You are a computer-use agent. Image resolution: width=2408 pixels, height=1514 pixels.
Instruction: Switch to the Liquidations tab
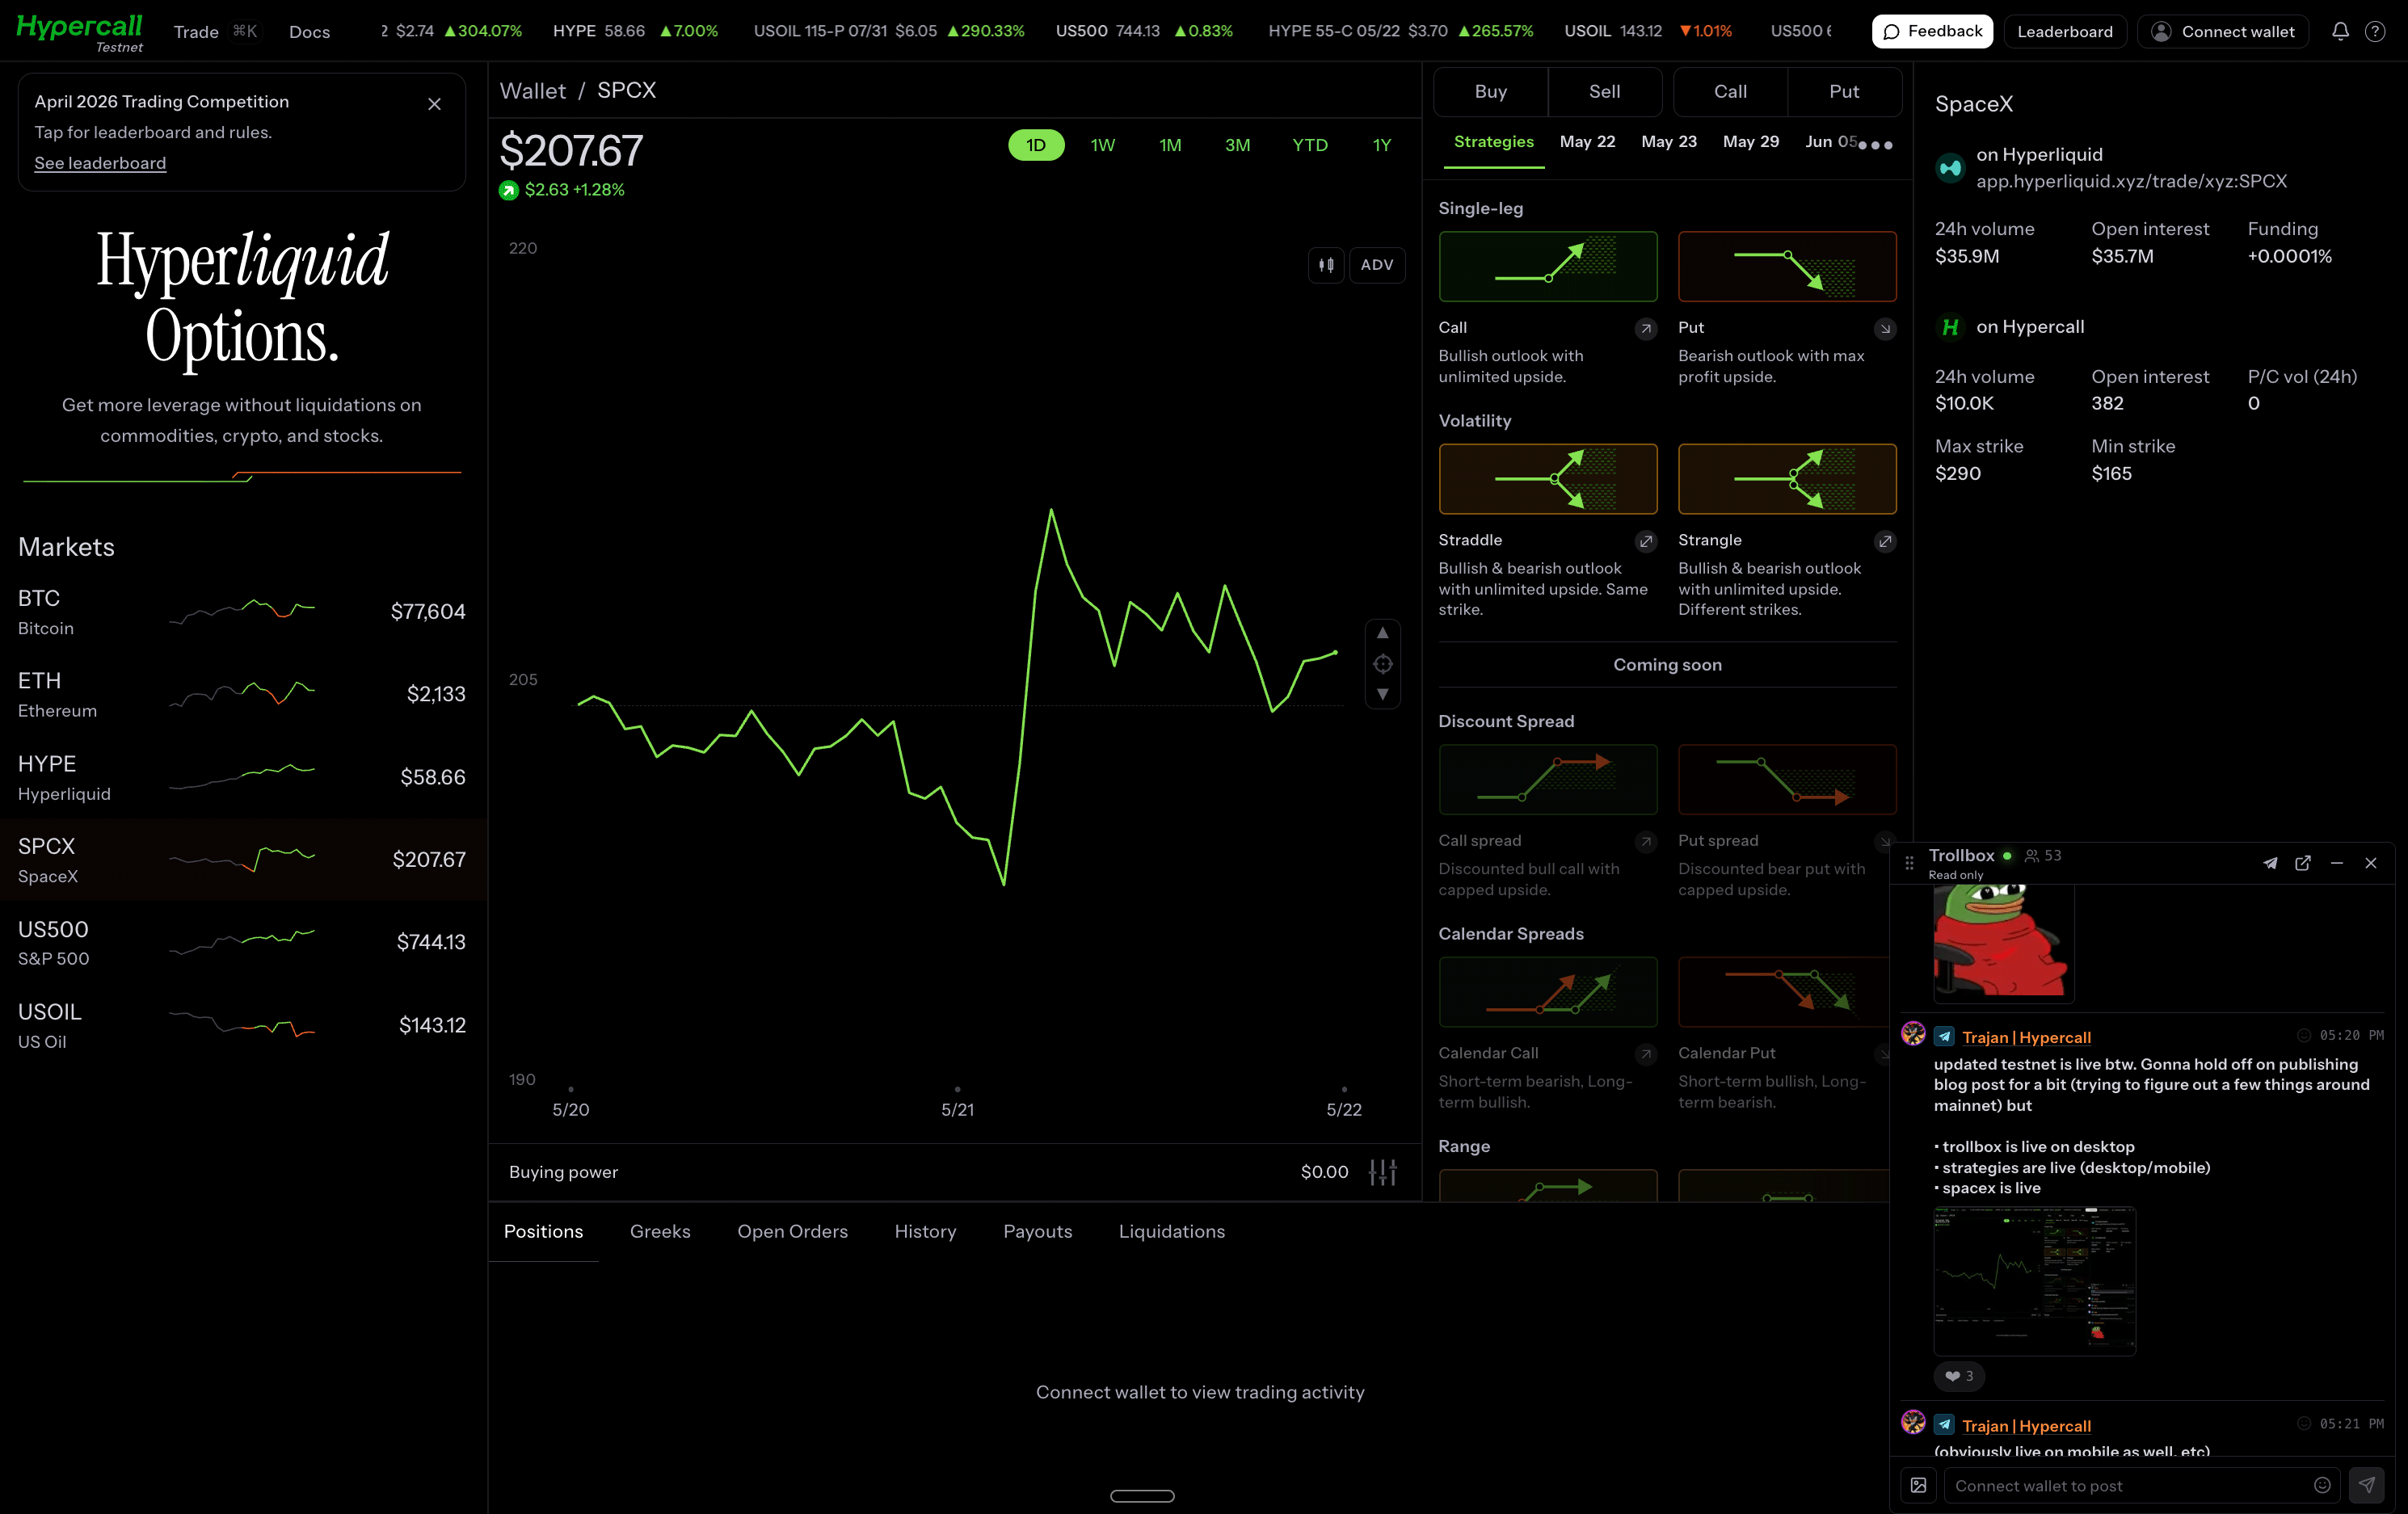pyautogui.click(x=1171, y=1232)
